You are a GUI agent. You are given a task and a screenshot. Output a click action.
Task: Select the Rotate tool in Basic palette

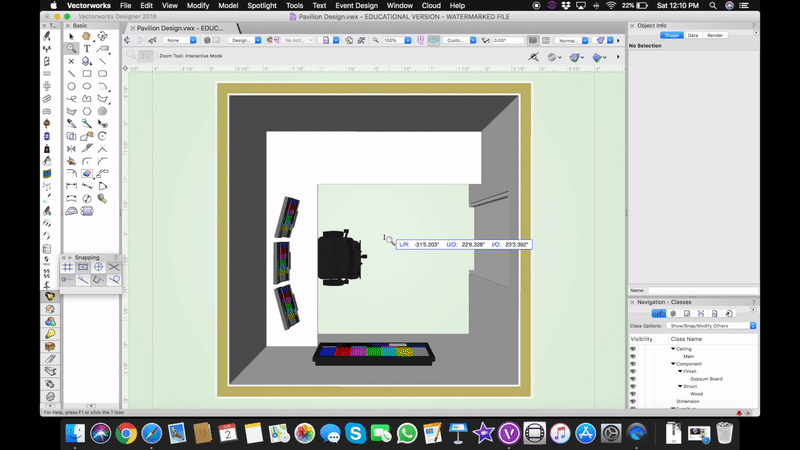(103, 136)
